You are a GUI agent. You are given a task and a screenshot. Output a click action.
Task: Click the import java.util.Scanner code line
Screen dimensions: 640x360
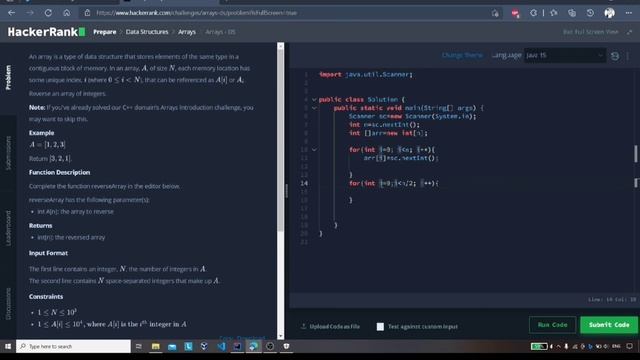pos(366,75)
